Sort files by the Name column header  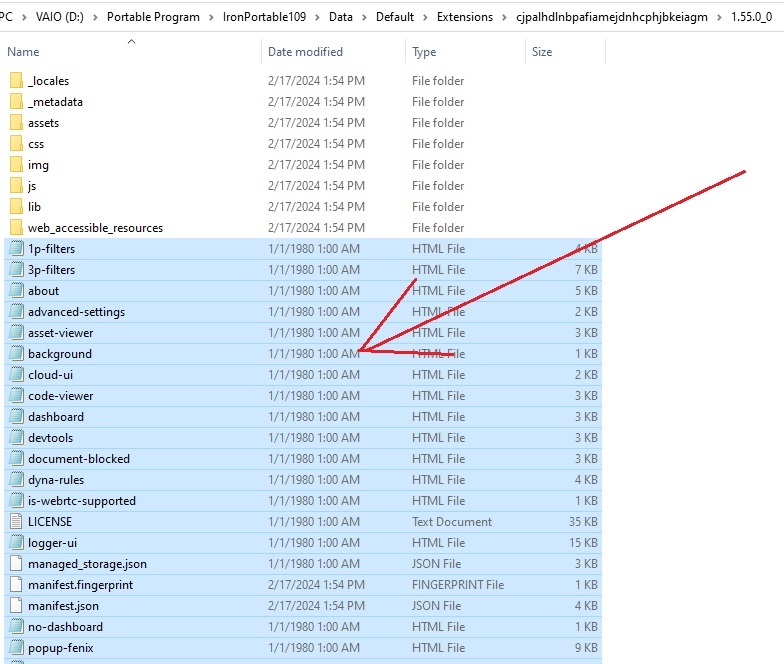[23, 52]
